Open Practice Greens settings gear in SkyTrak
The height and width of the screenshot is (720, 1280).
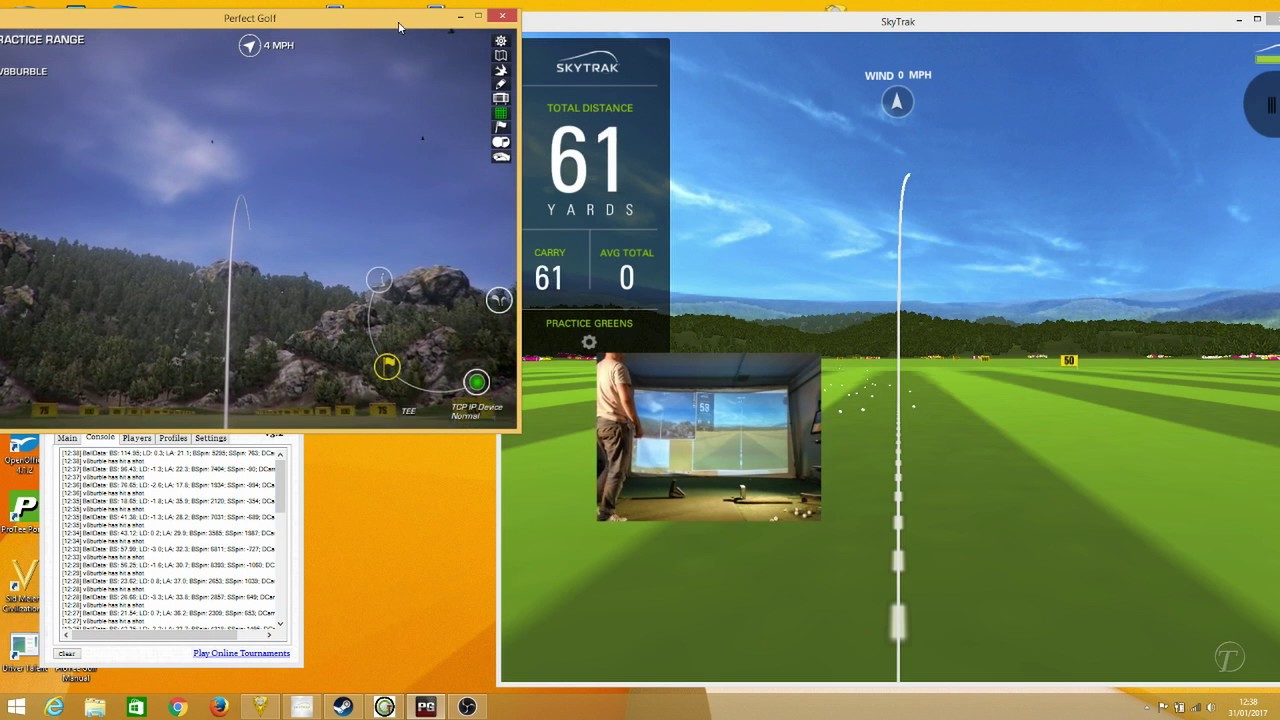pyautogui.click(x=589, y=342)
